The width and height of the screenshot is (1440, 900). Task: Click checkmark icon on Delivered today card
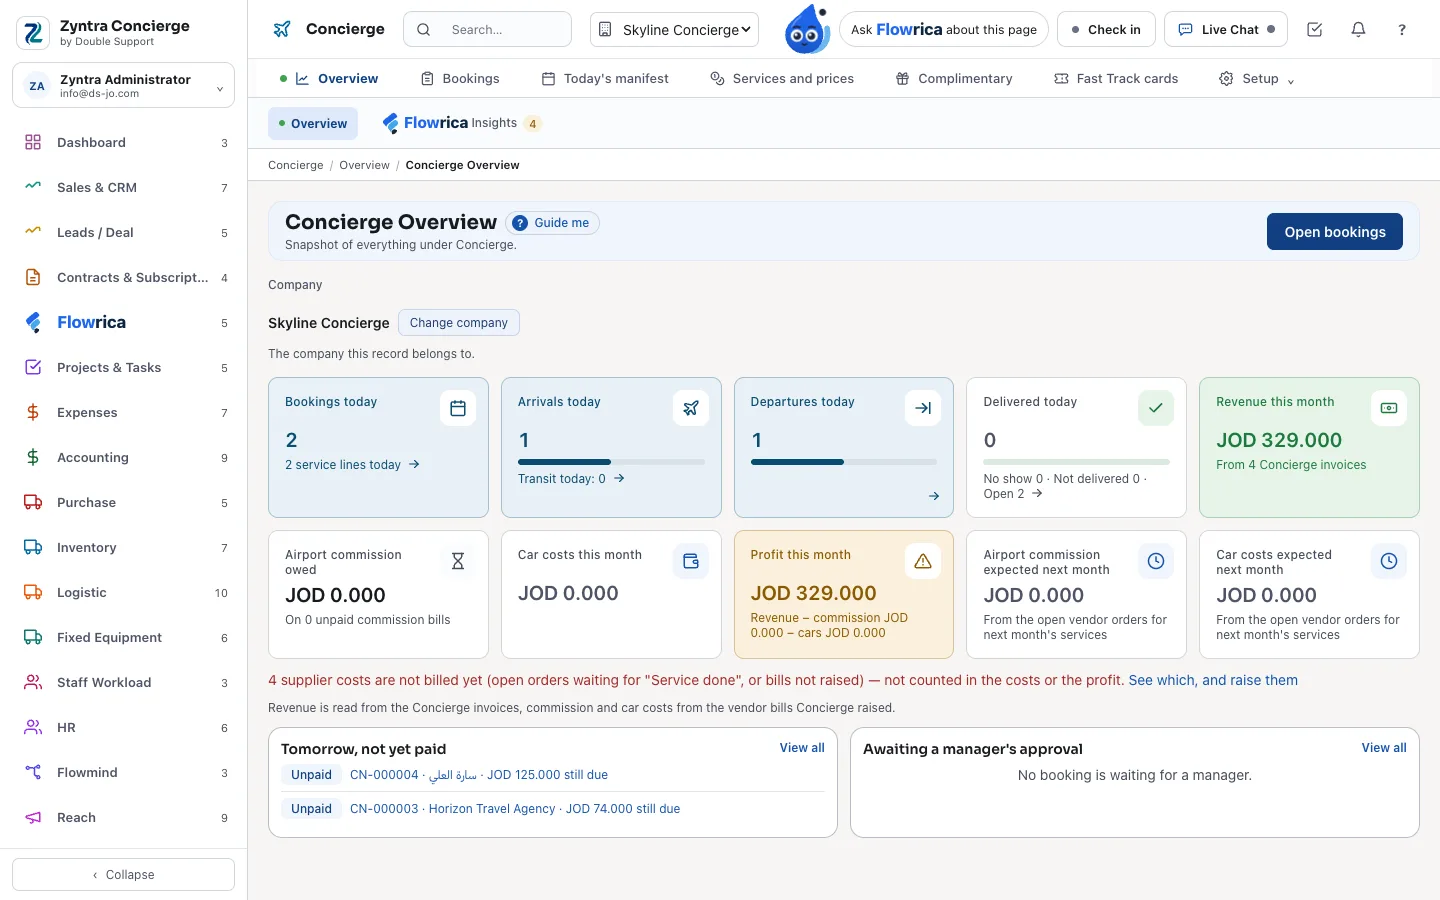coord(1156,408)
